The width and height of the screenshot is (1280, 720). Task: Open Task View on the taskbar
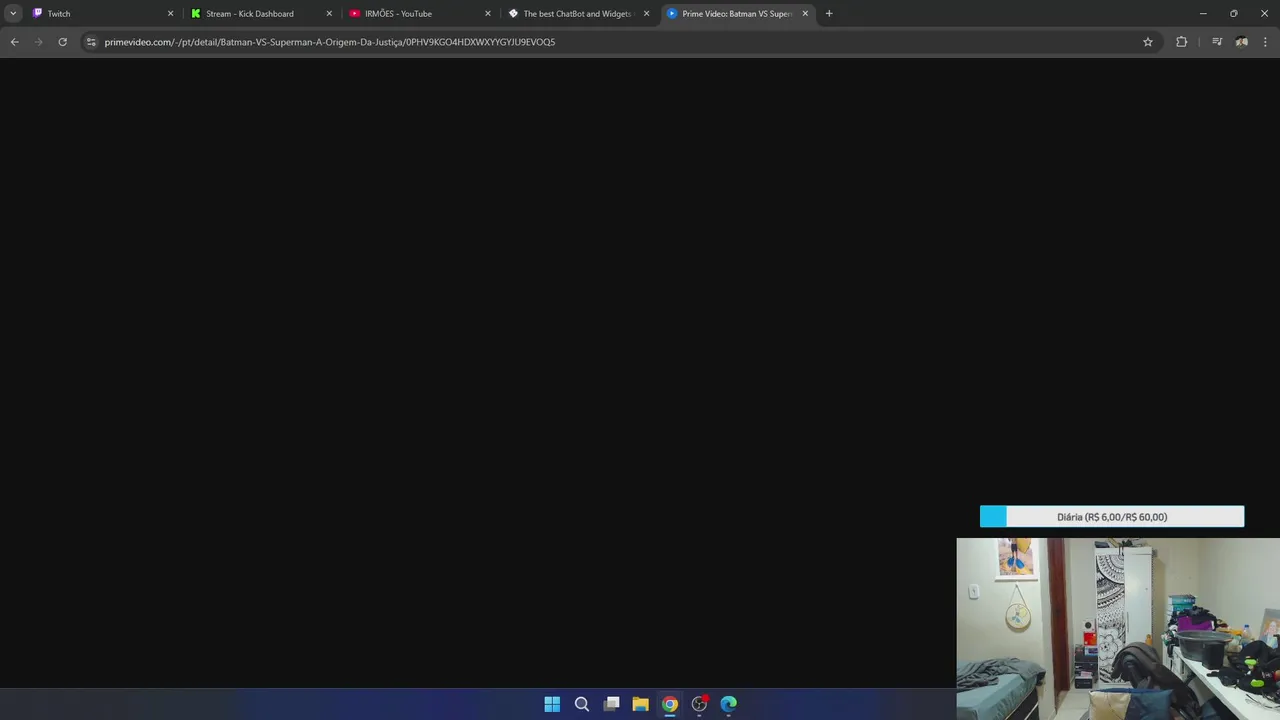[x=611, y=704]
